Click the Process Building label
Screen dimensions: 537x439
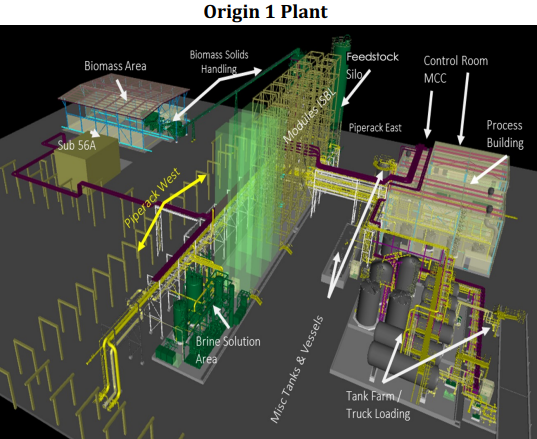point(505,134)
